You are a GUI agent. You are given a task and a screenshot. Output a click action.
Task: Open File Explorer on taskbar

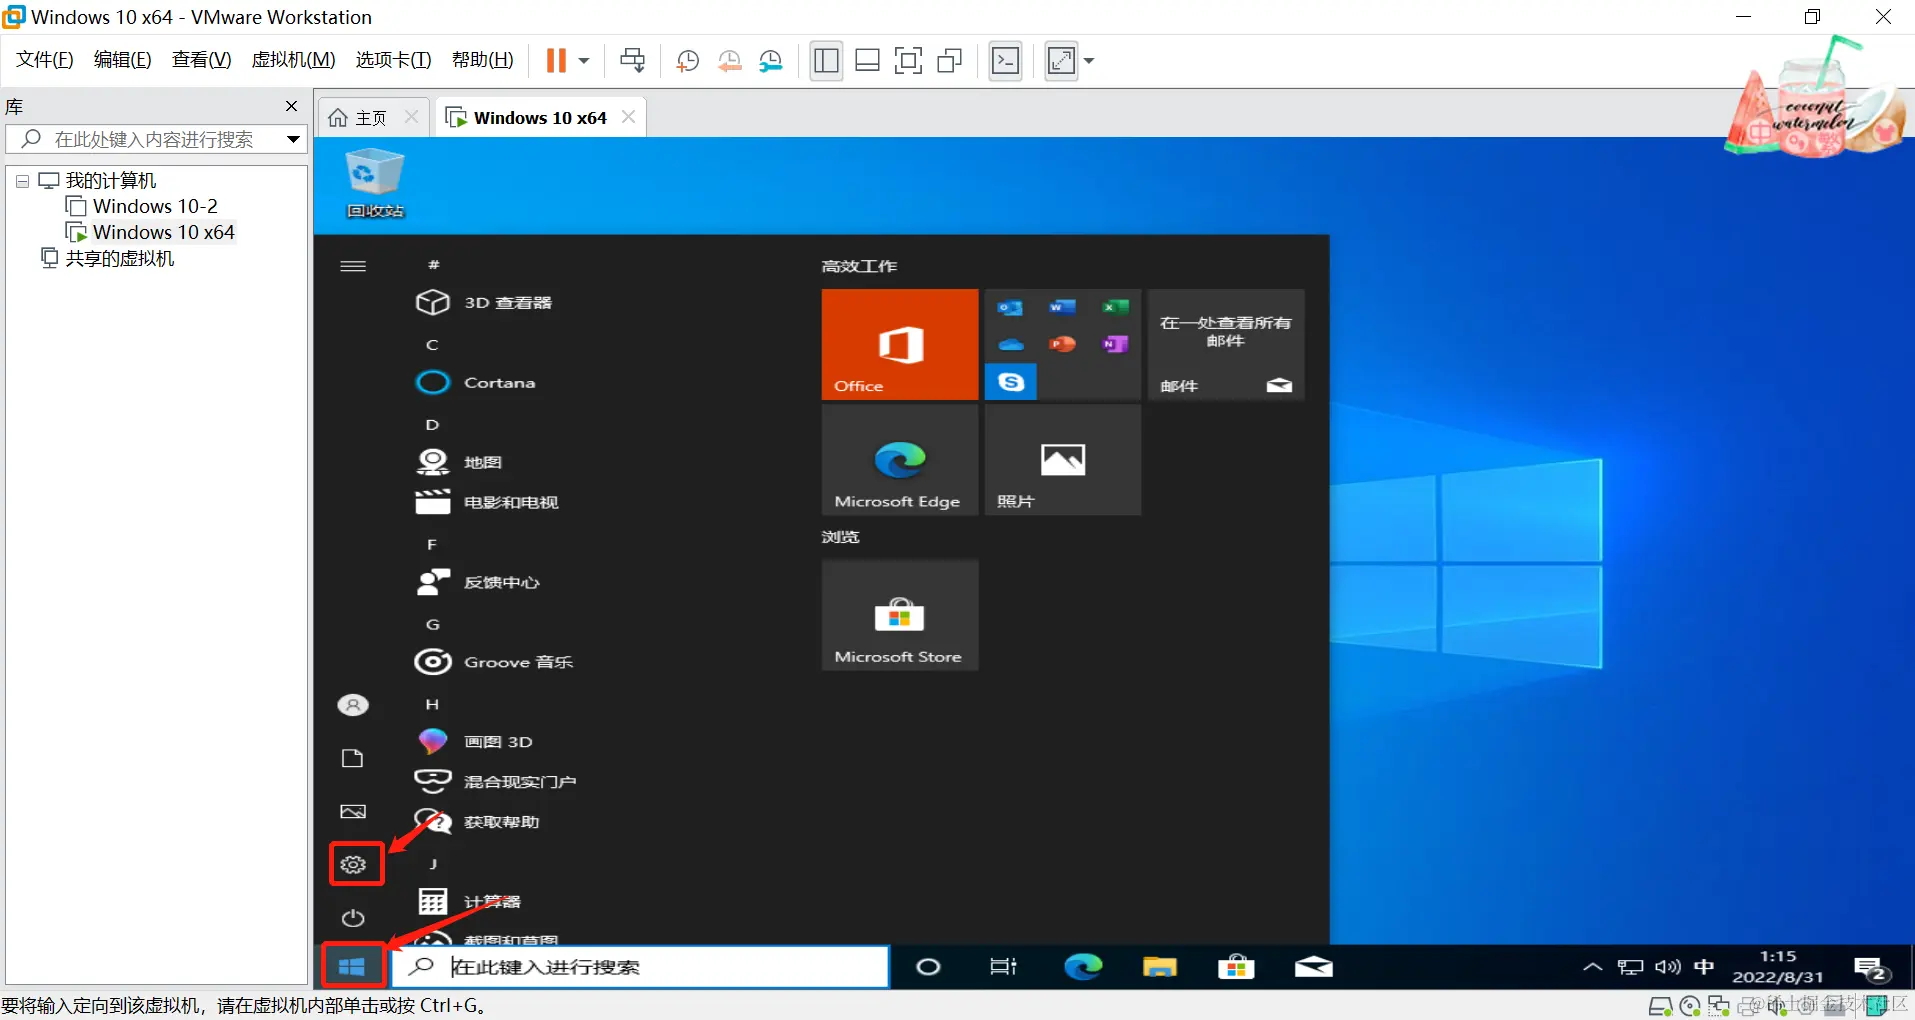1160,967
